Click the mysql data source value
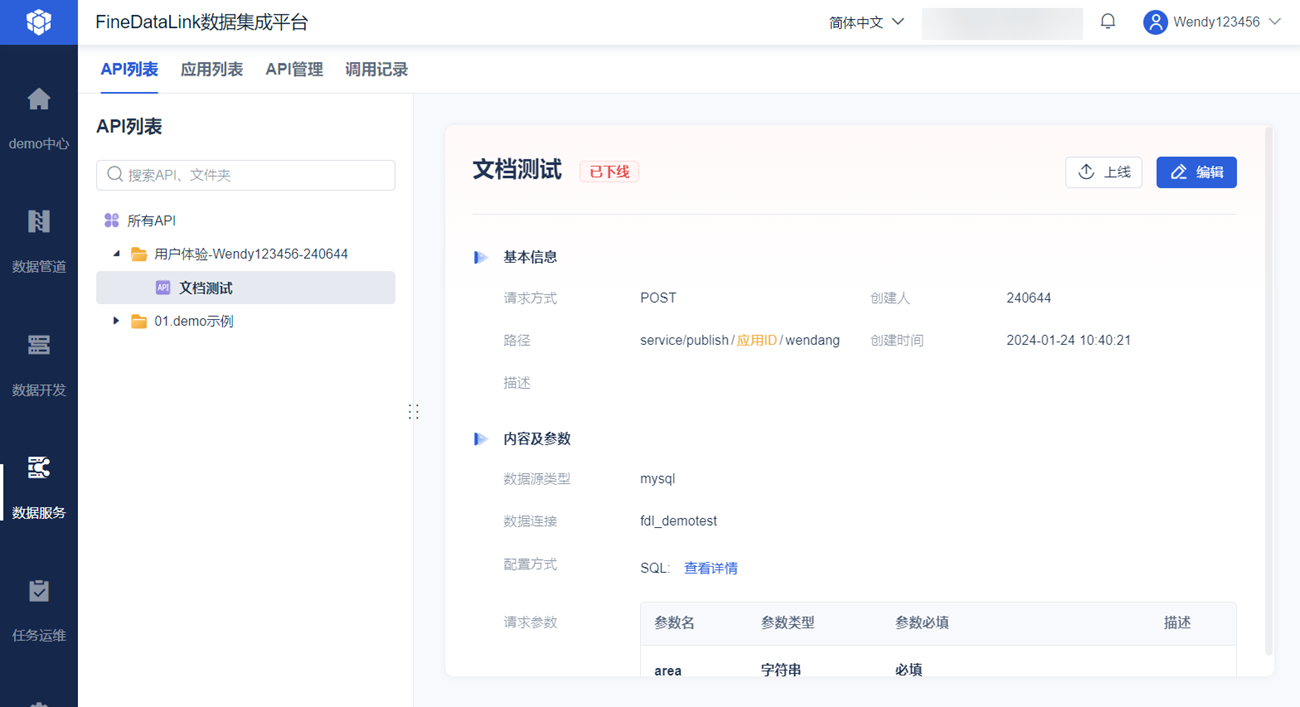The height and width of the screenshot is (707, 1300). (x=658, y=479)
